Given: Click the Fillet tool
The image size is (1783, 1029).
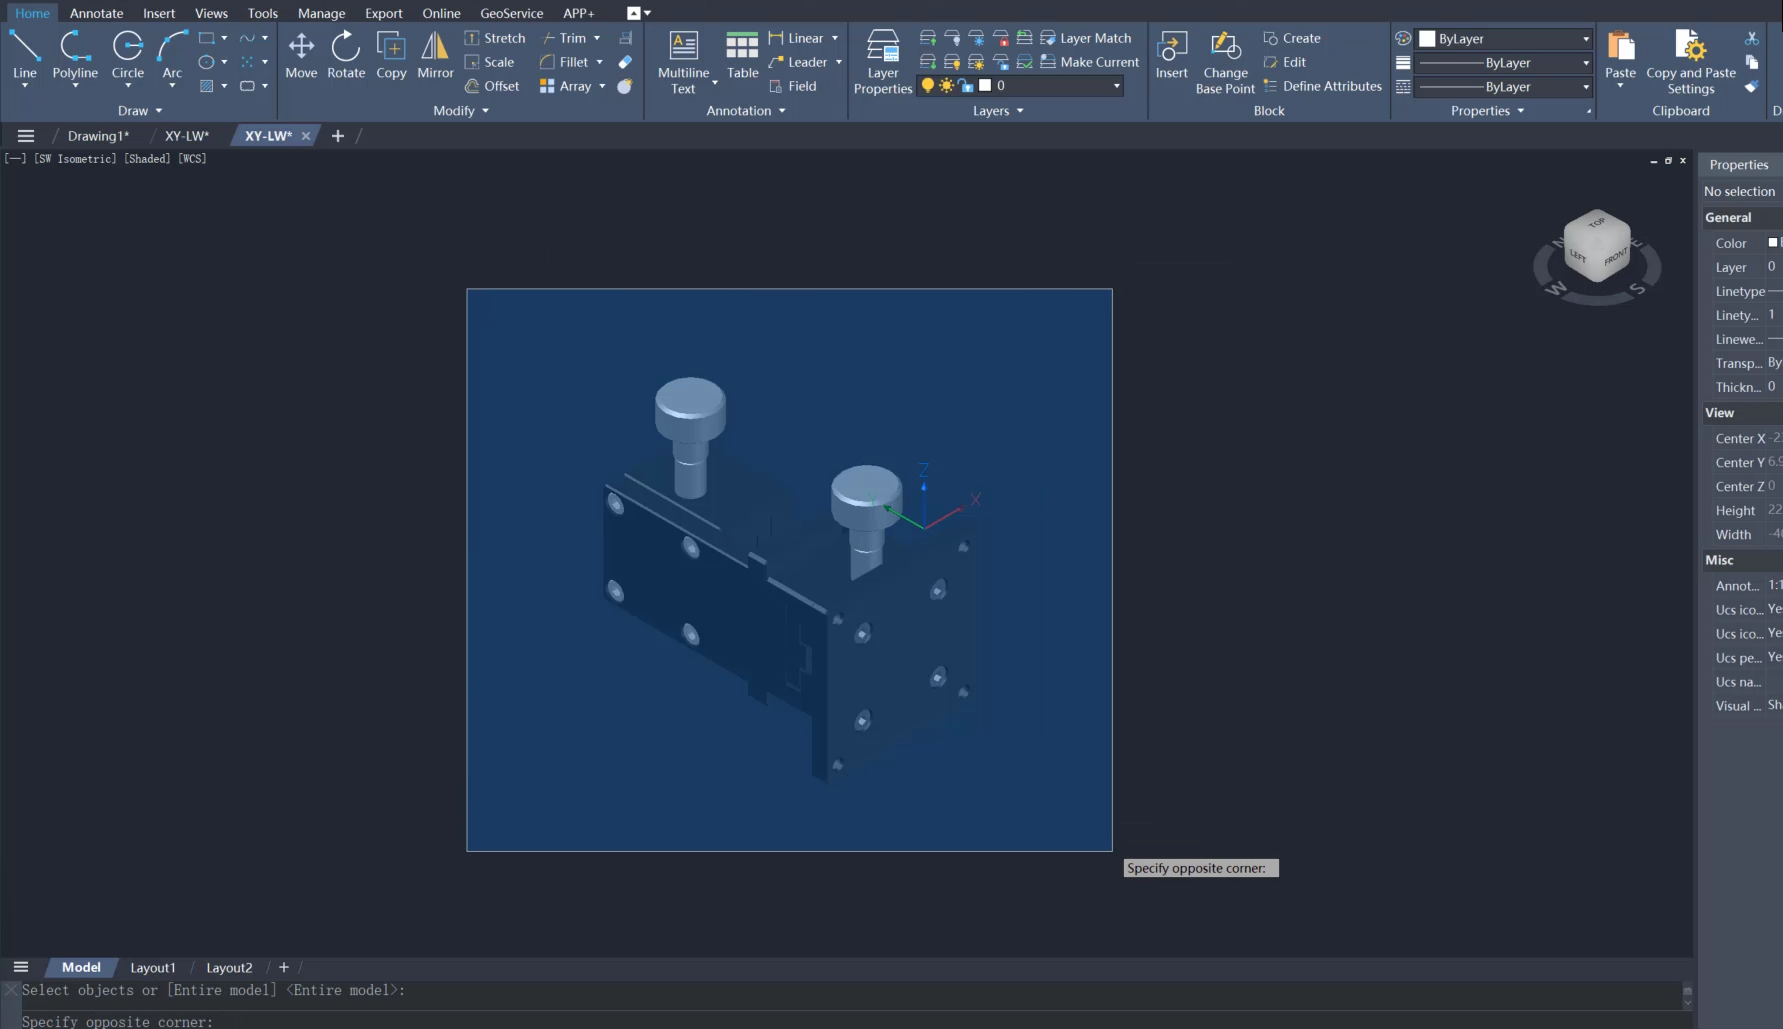Looking at the screenshot, I should [x=565, y=62].
